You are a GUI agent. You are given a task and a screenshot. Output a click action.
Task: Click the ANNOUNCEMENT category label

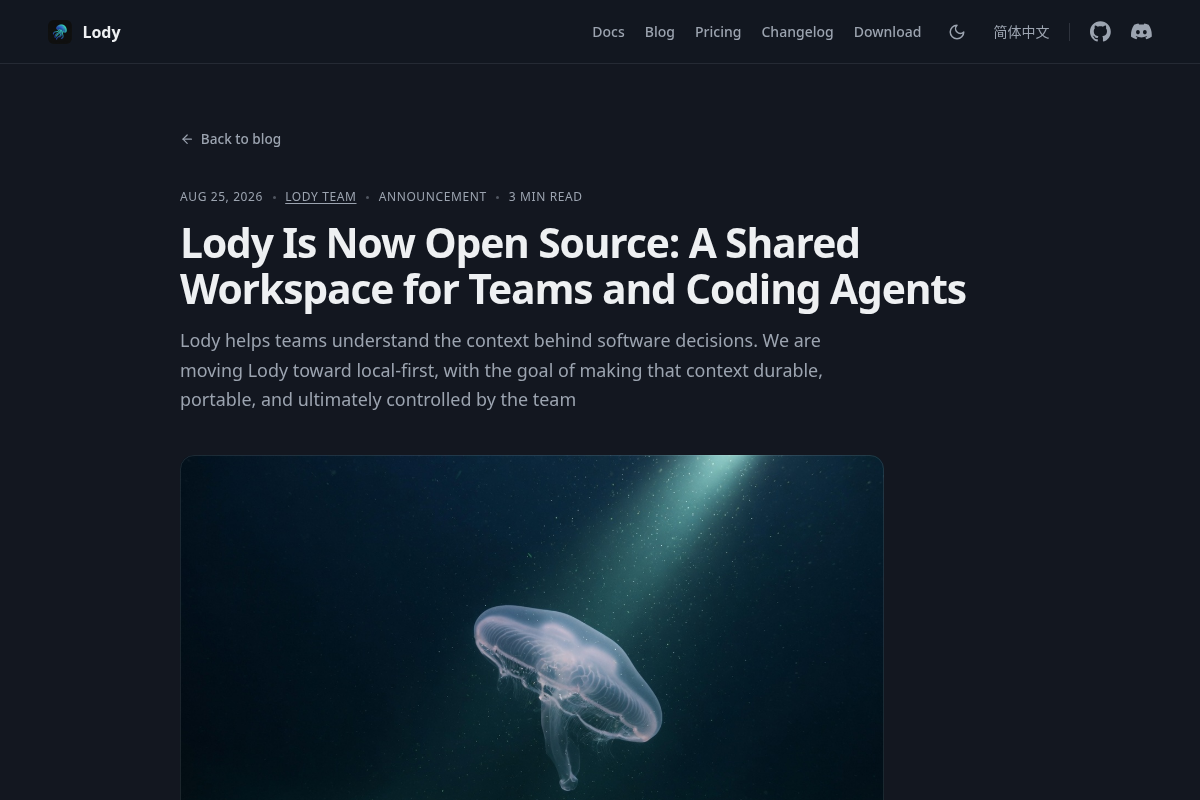coord(432,197)
